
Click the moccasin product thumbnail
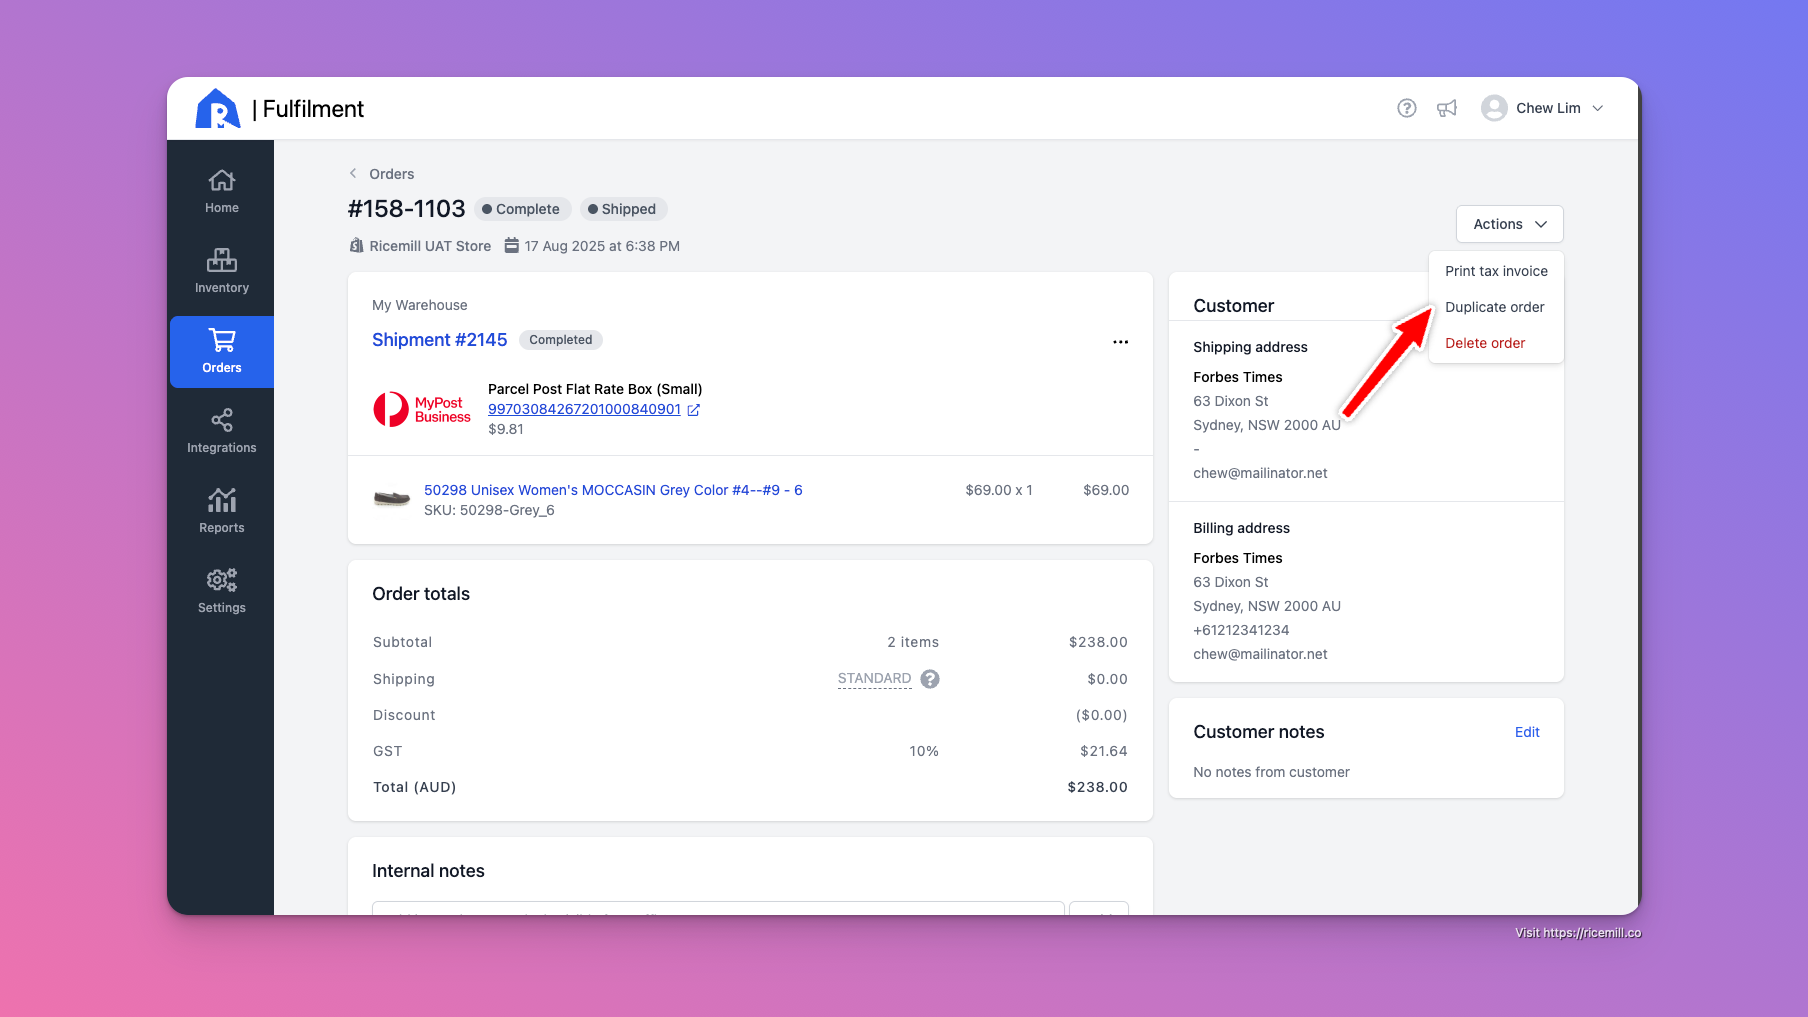pyautogui.click(x=392, y=498)
